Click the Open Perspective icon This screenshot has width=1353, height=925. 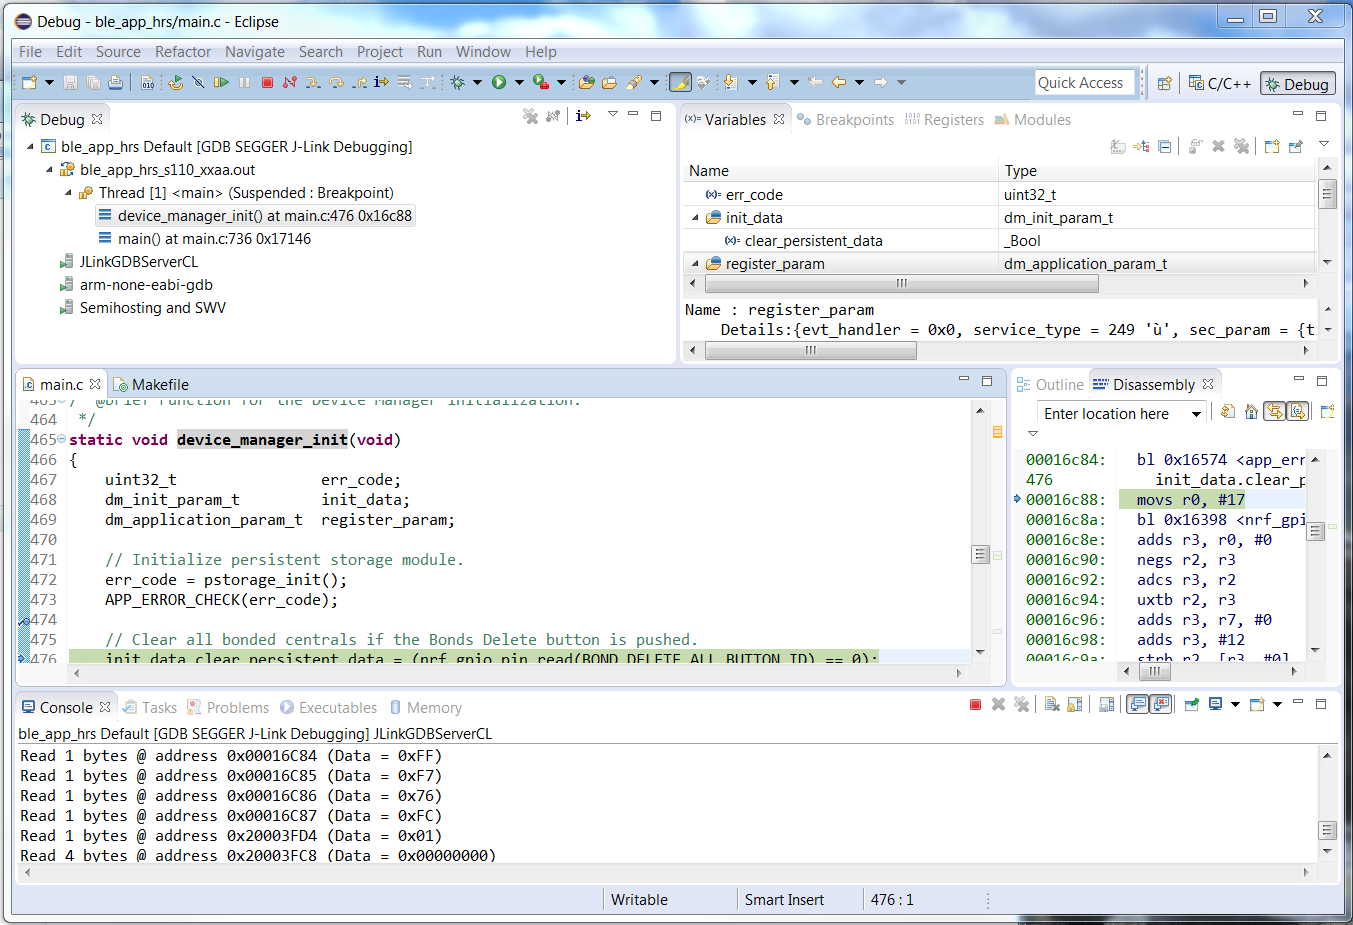(1164, 84)
